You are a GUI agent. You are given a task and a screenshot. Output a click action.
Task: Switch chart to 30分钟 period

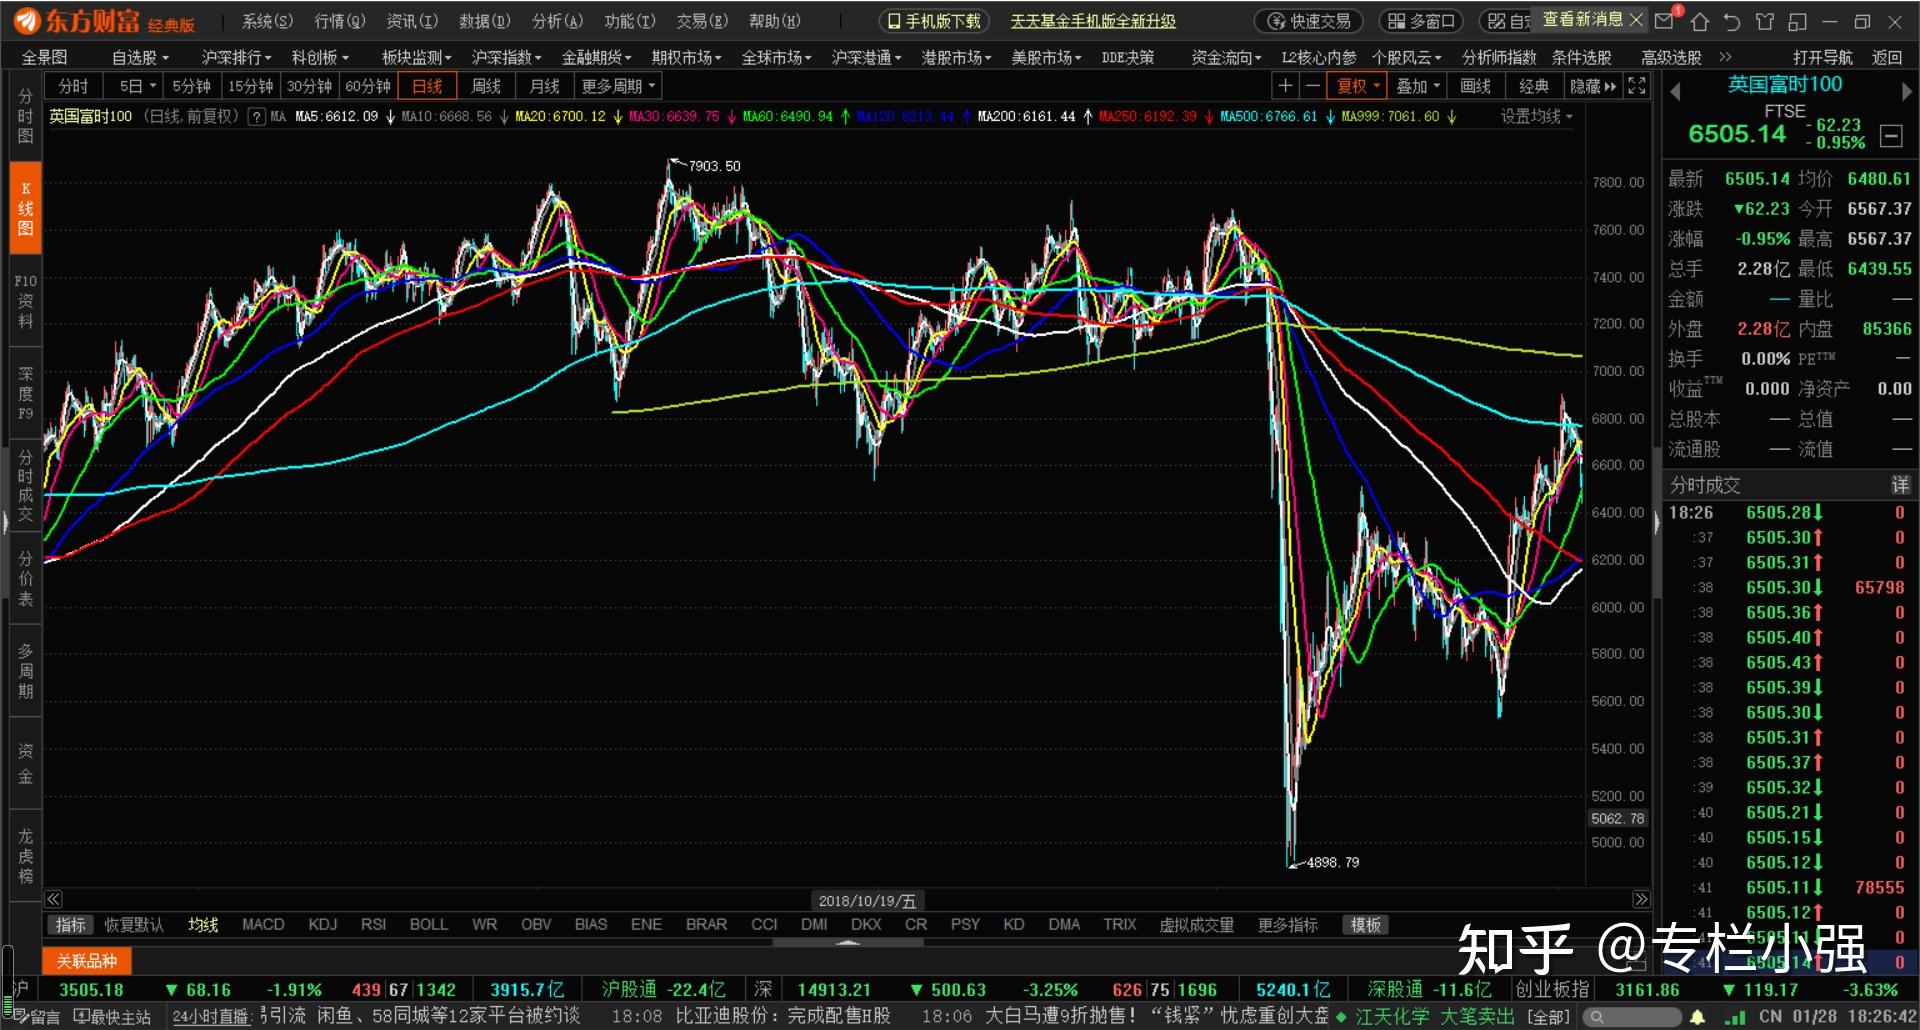tap(309, 86)
